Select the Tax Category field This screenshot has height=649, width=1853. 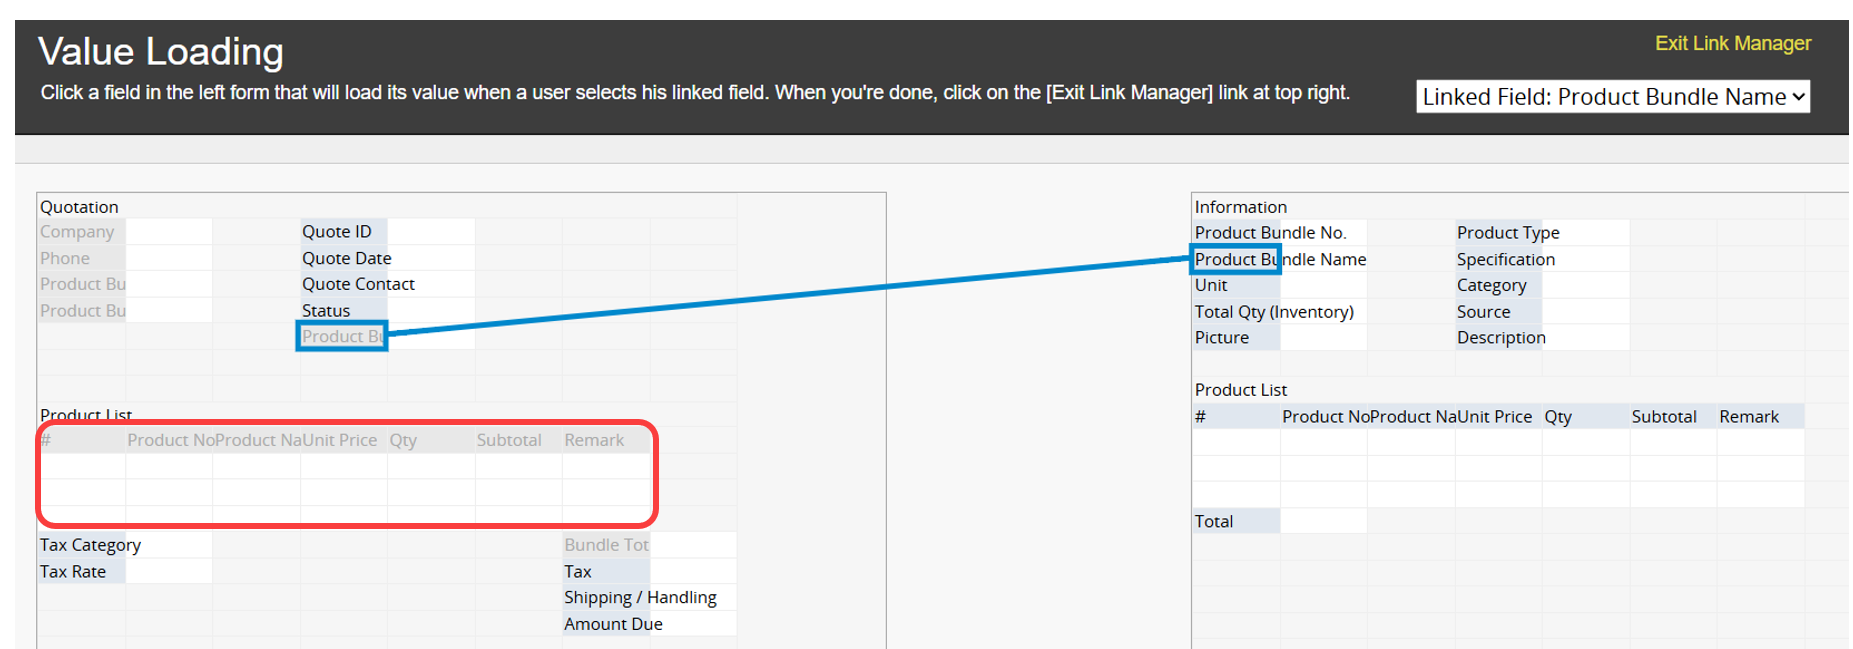(91, 545)
